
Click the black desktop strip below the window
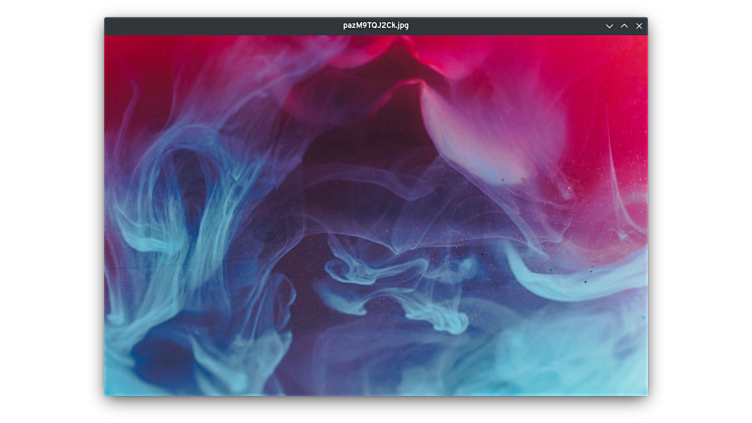coord(376,410)
